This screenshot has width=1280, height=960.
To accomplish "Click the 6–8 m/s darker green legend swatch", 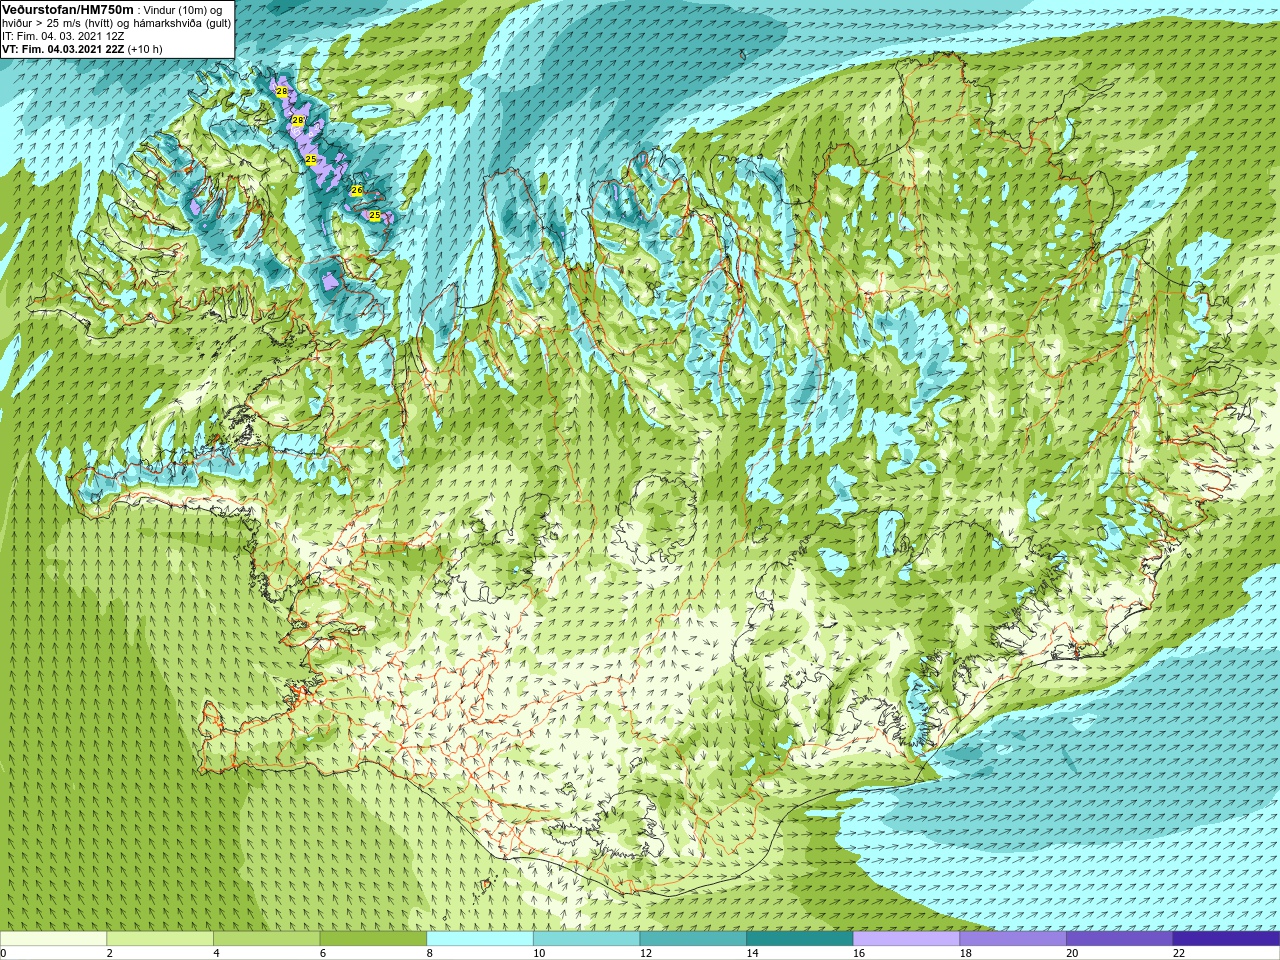I will coord(373,939).
